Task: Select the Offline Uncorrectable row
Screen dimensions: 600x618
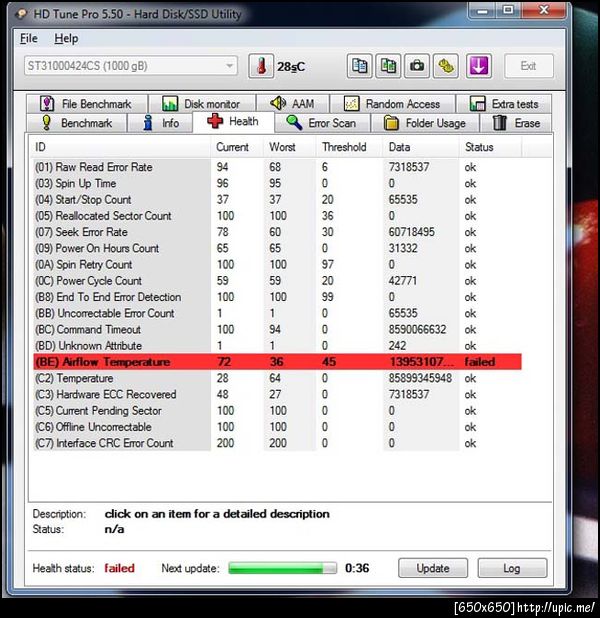Action: pyautogui.click(x=278, y=427)
